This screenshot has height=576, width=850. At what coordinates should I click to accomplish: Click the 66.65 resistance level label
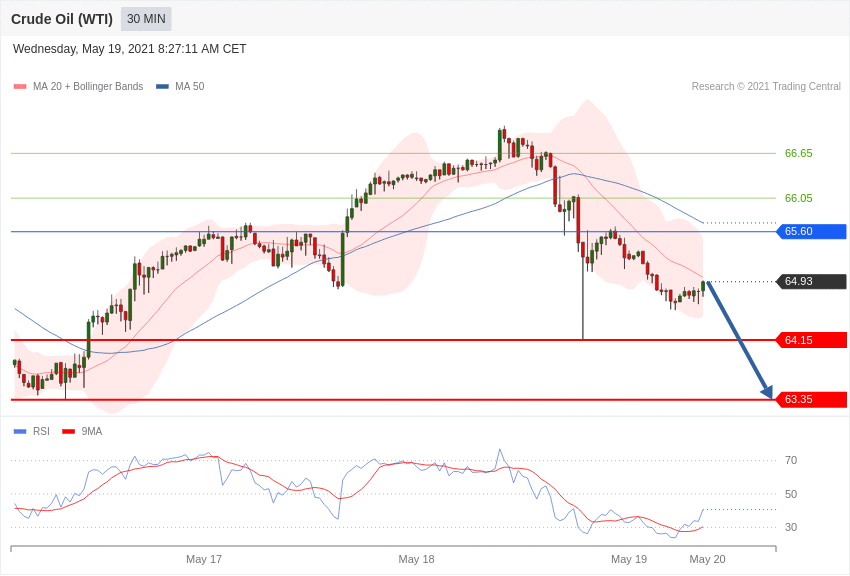pos(799,153)
